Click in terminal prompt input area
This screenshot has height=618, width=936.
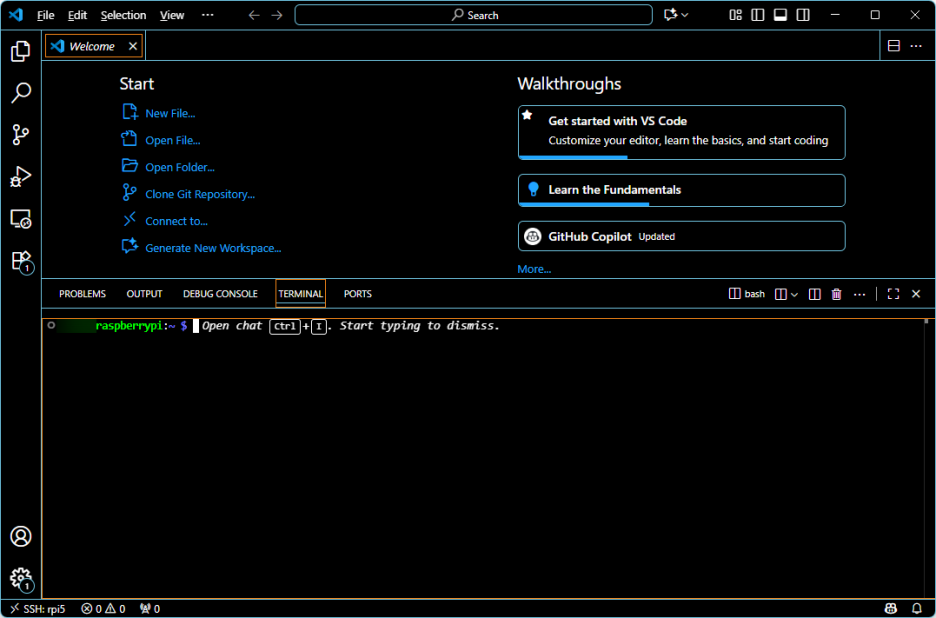click(x=196, y=326)
